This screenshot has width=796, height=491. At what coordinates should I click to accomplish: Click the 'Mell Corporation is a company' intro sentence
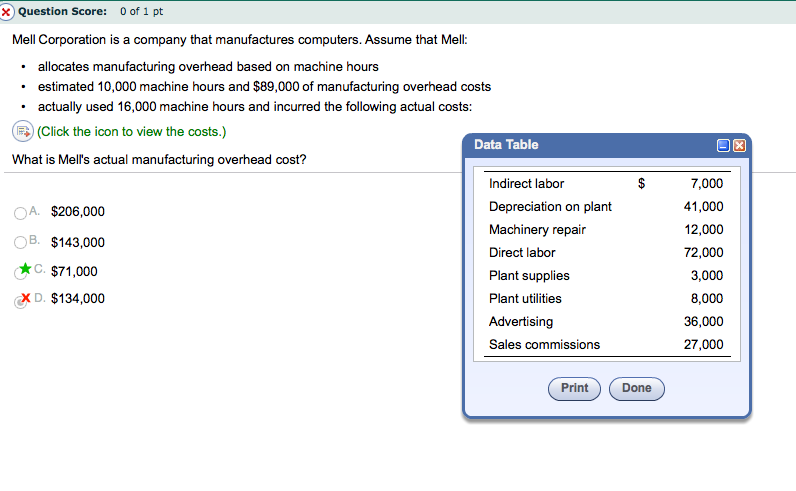(240, 40)
